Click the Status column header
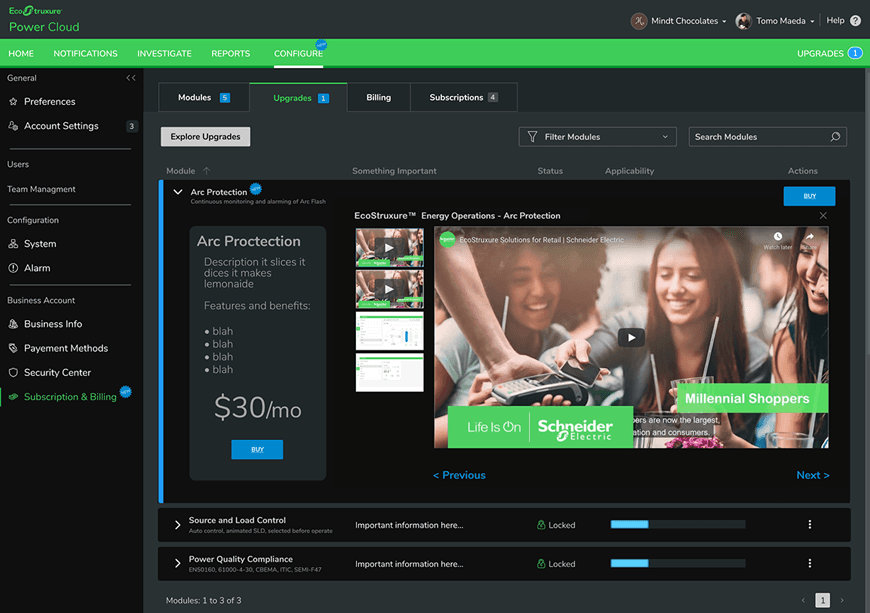 [x=550, y=171]
